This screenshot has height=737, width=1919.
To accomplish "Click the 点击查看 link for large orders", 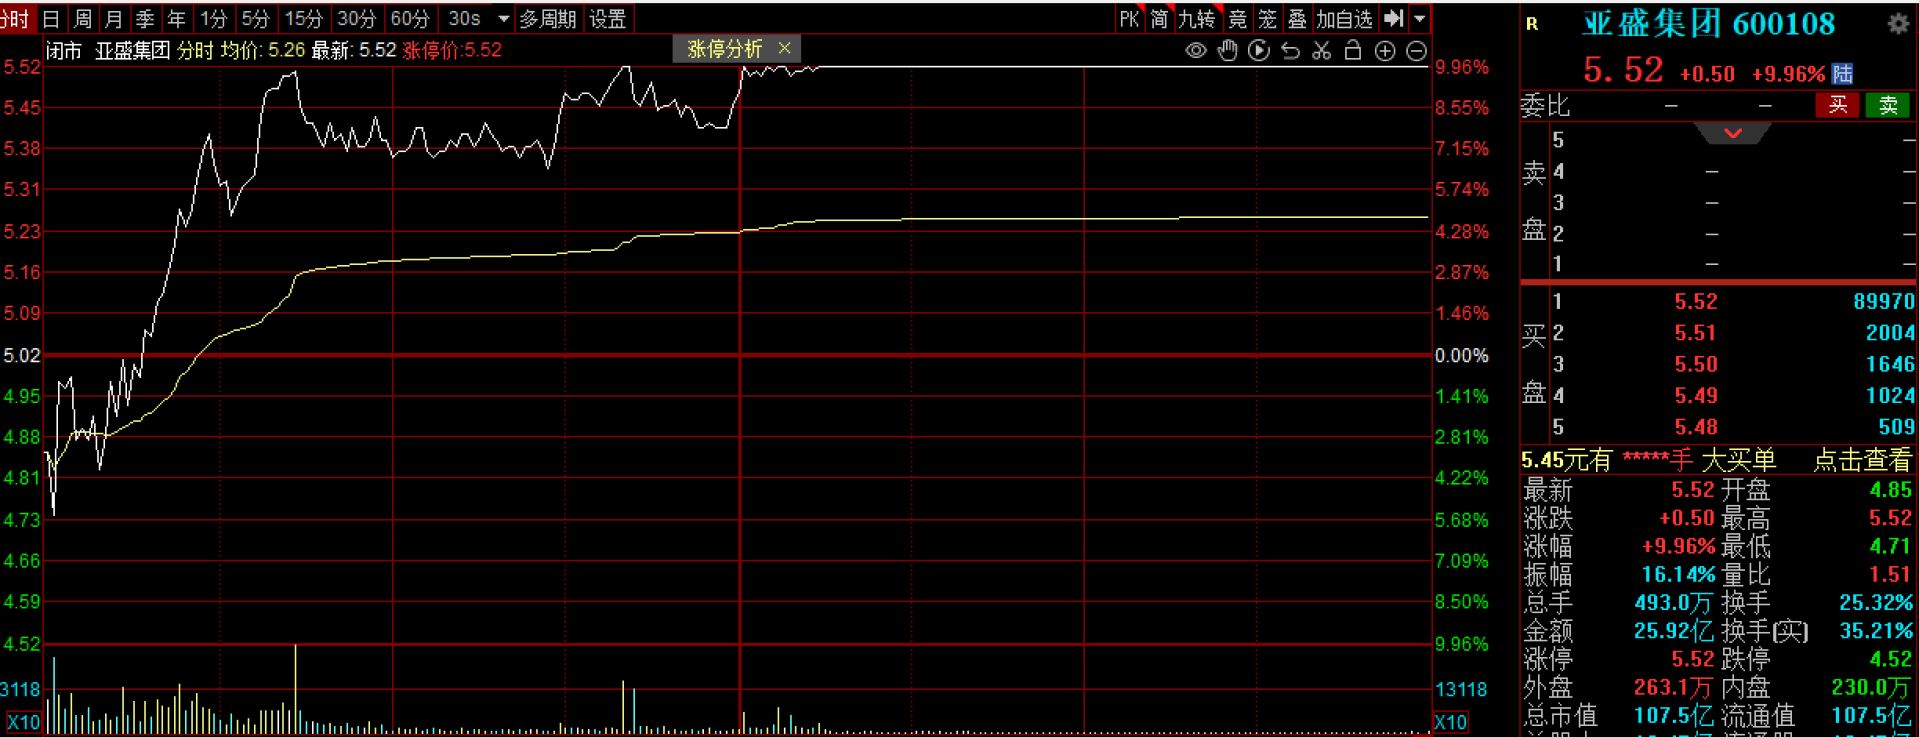I will pos(1862,460).
